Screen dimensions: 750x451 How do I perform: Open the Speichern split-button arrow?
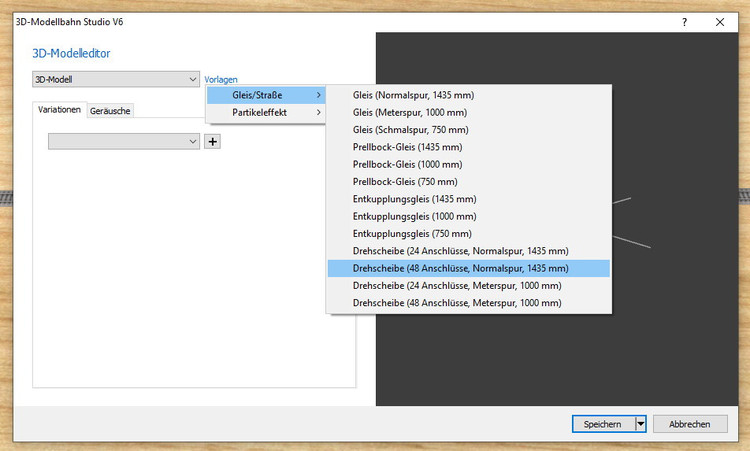pyautogui.click(x=640, y=424)
